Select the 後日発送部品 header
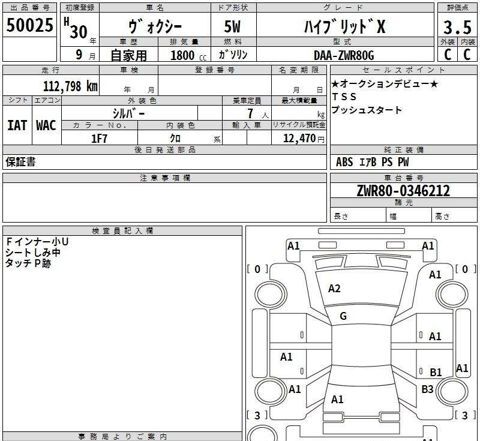This screenshot has height=441, width=480. tap(165, 150)
